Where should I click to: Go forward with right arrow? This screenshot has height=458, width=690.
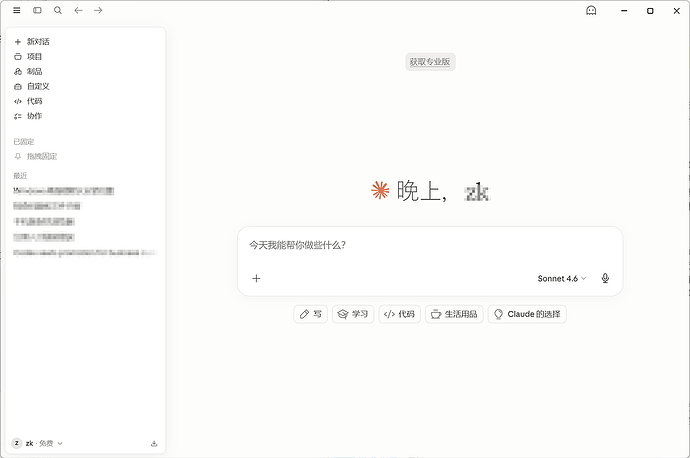[x=98, y=10]
